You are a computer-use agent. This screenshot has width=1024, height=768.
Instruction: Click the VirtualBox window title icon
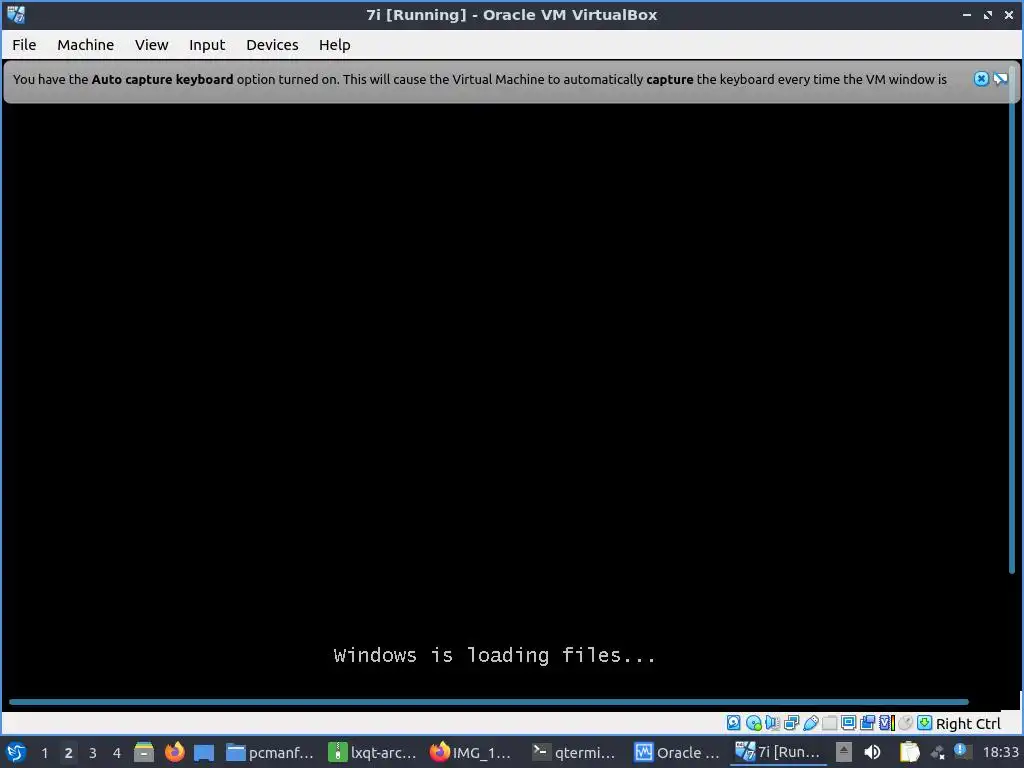pos(16,14)
